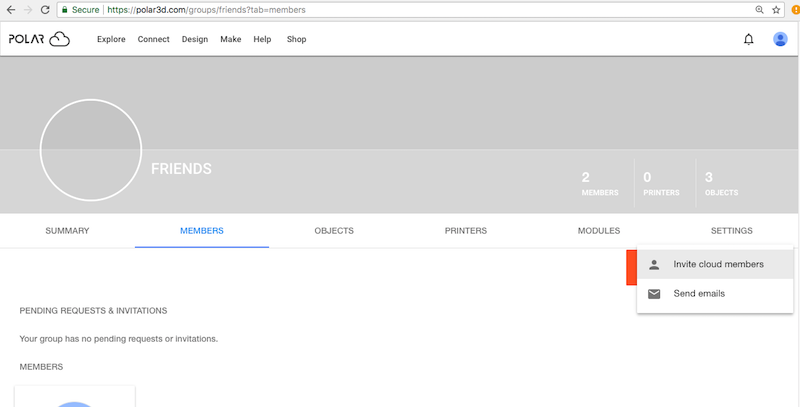This screenshot has width=800, height=407.
Task: Open the Settings tab
Action: point(732,231)
